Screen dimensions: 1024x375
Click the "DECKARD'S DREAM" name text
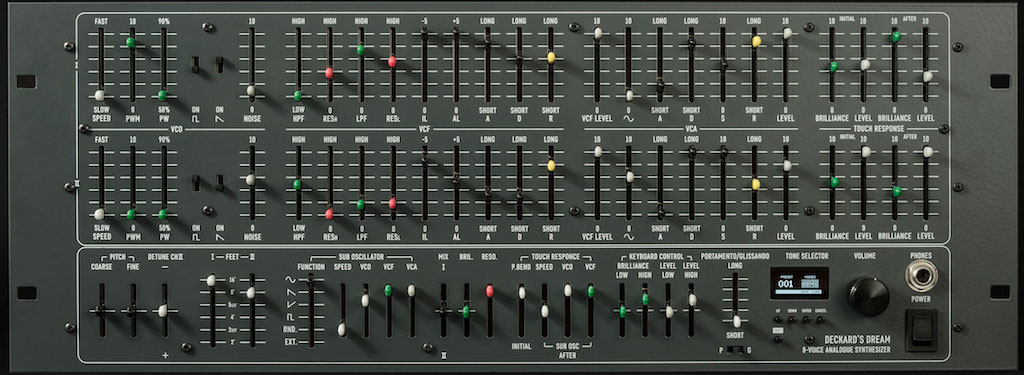(x=857, y=340)
